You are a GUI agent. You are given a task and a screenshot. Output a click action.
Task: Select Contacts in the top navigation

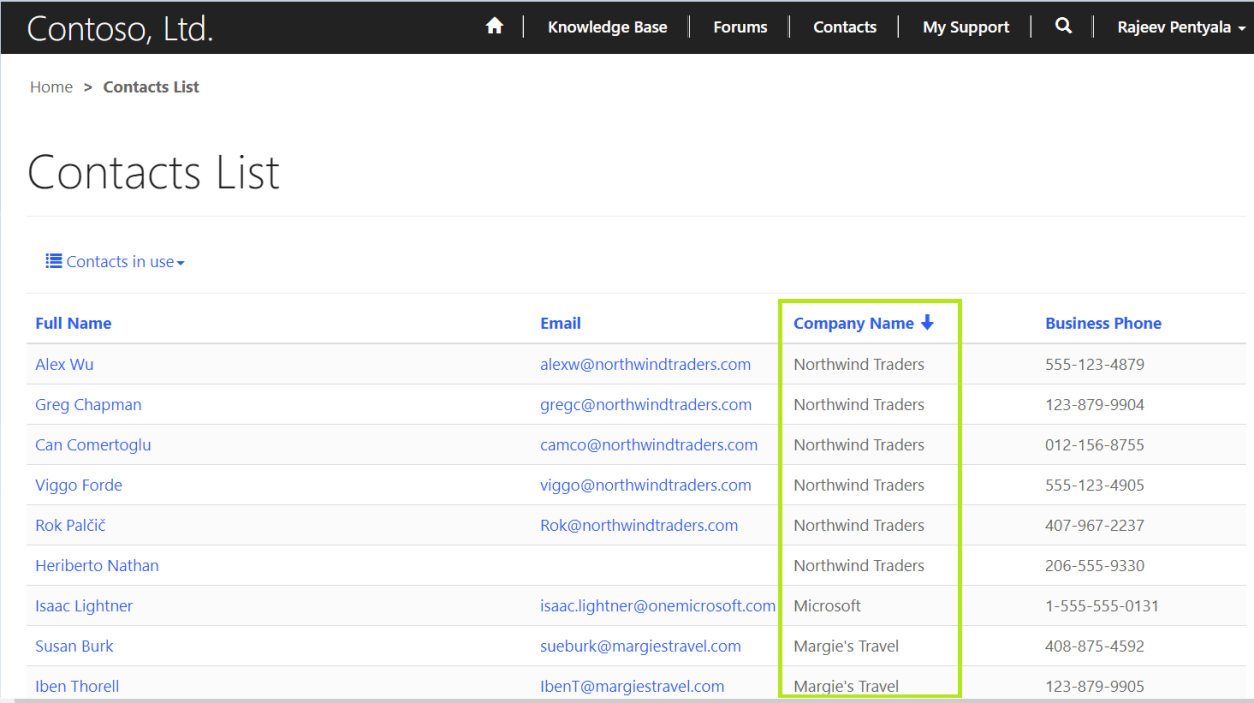coord(844,27)
